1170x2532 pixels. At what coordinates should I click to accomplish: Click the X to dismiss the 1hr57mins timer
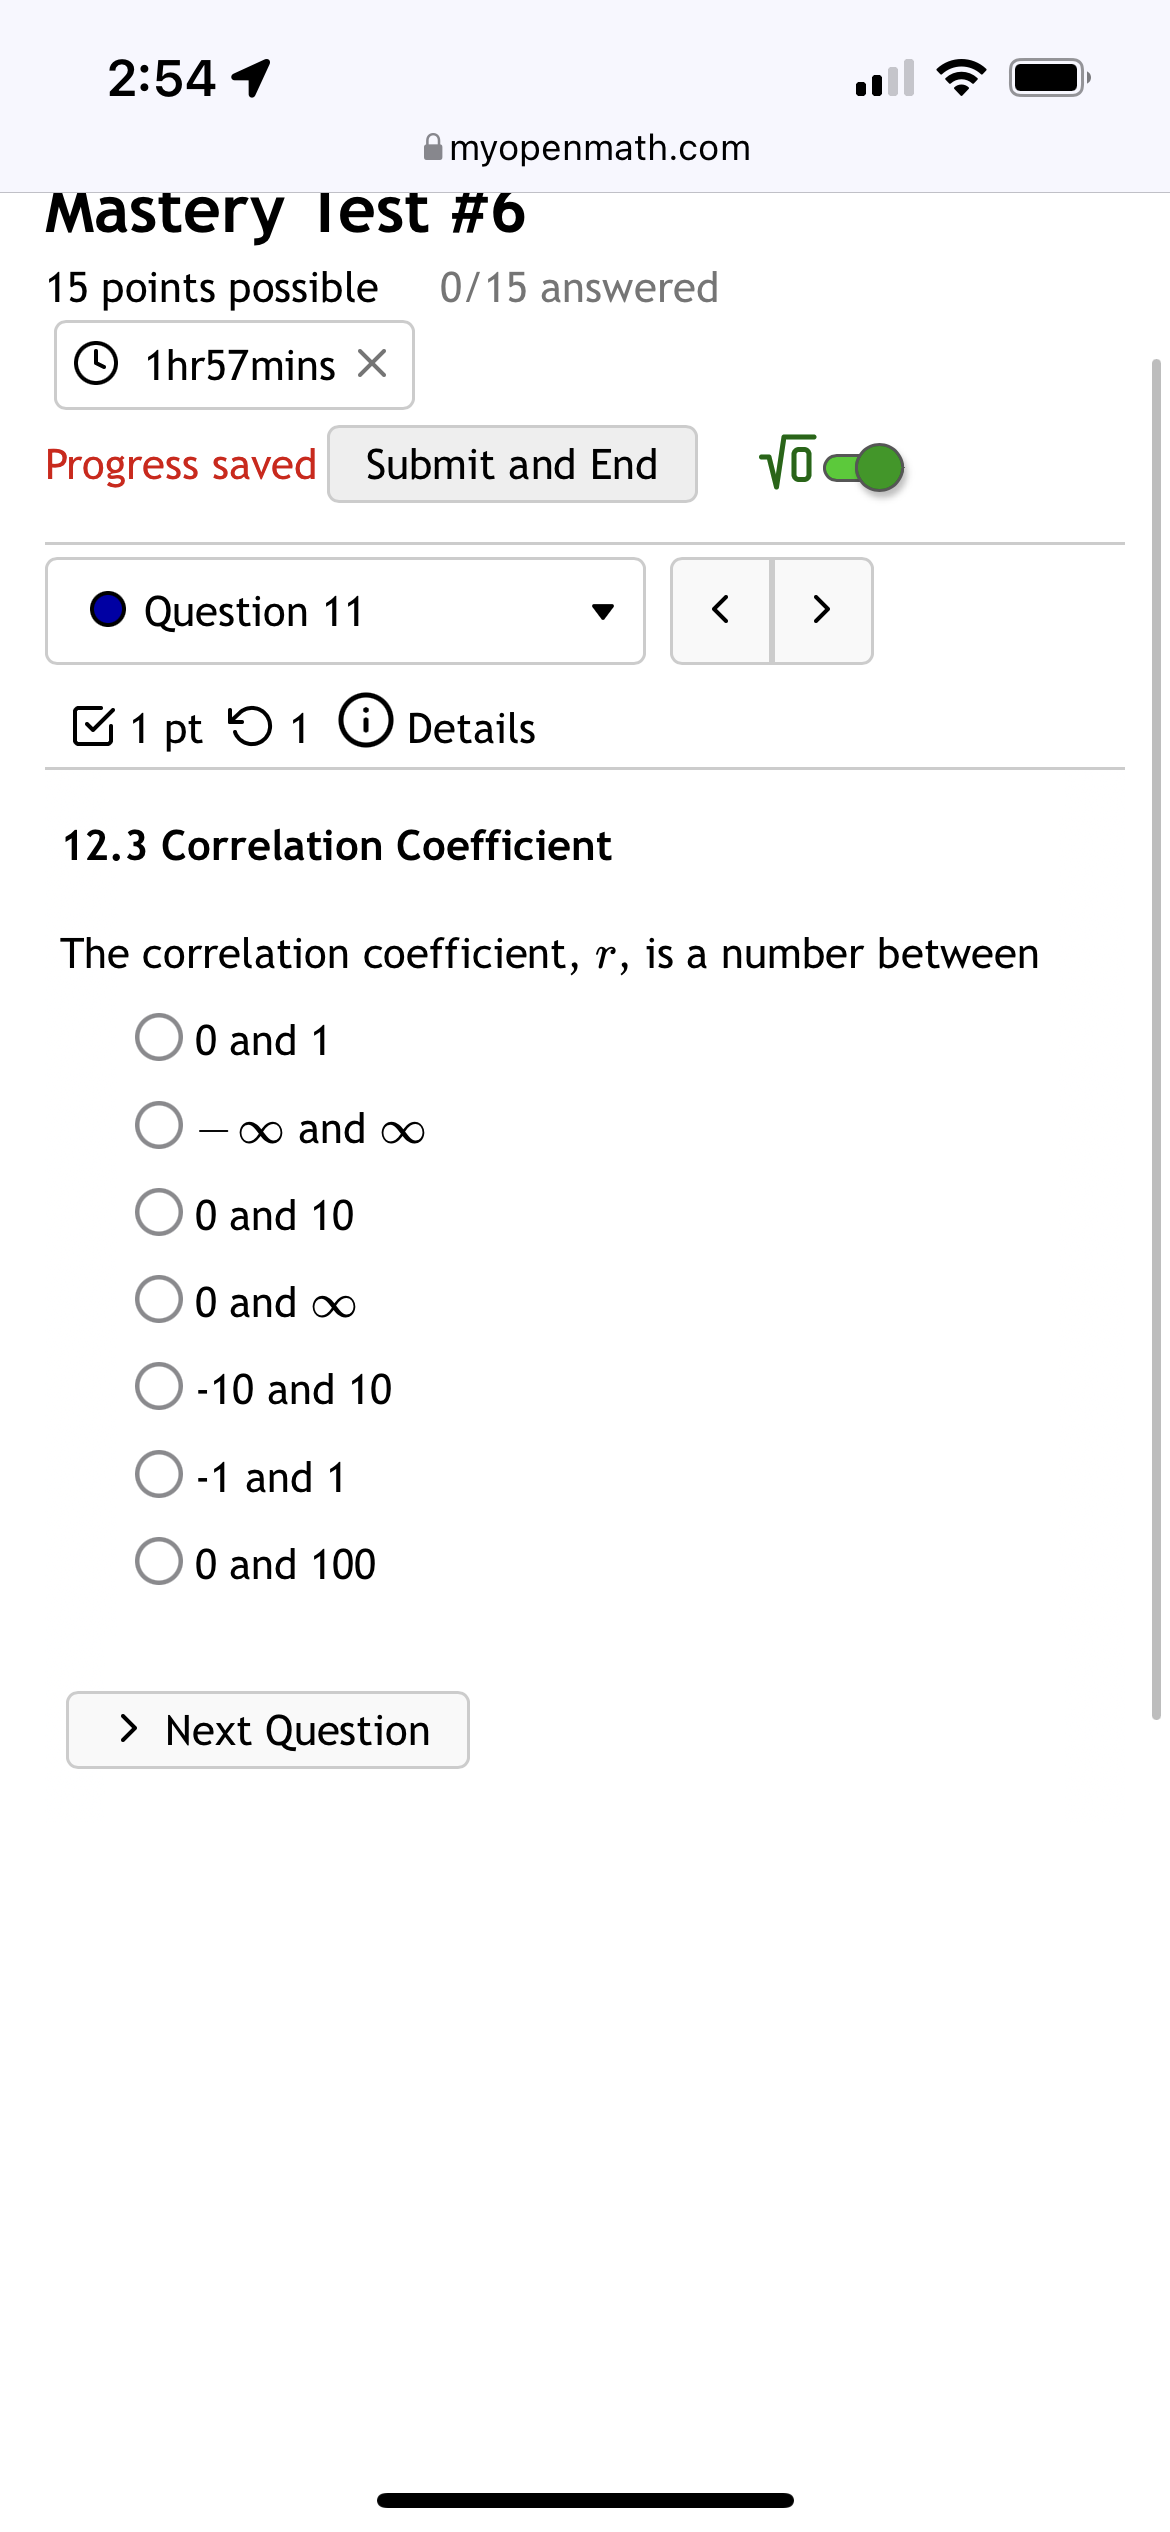[374, 364]
